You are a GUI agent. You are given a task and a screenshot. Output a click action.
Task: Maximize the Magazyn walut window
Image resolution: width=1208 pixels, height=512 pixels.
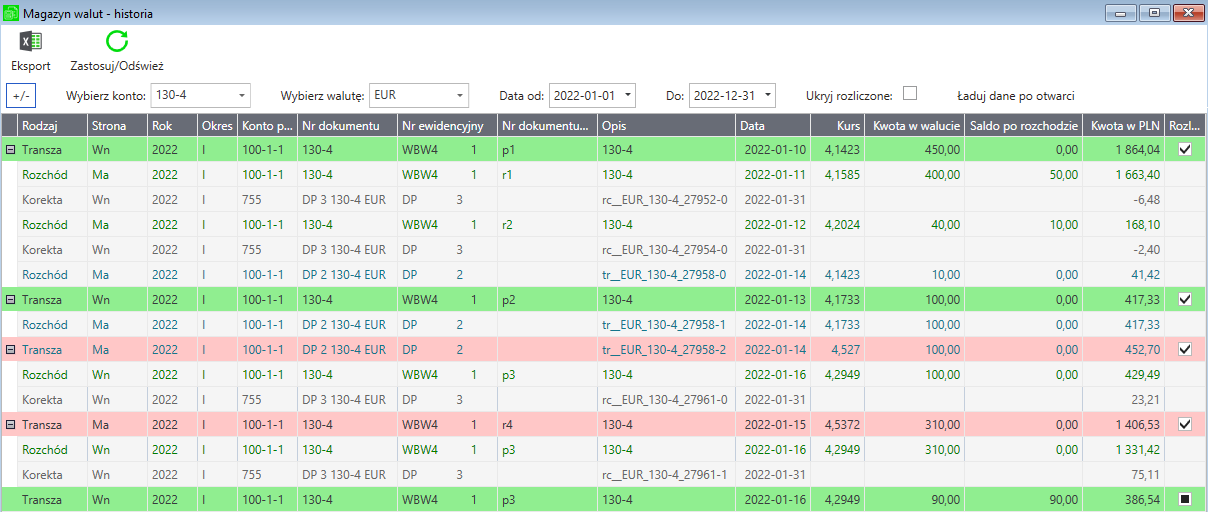pyautogui.click(x=1154, y=13)
